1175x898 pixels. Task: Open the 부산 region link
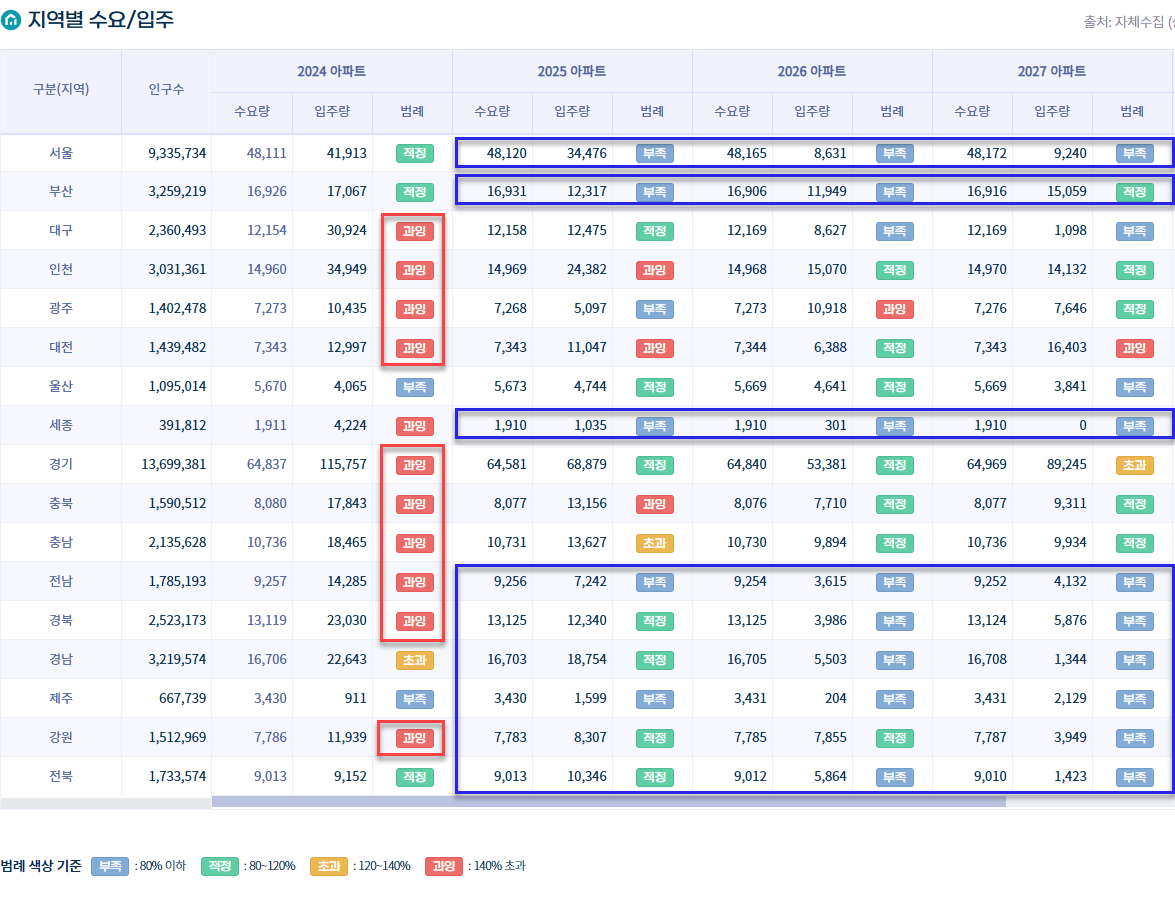[x=61, y=191]
